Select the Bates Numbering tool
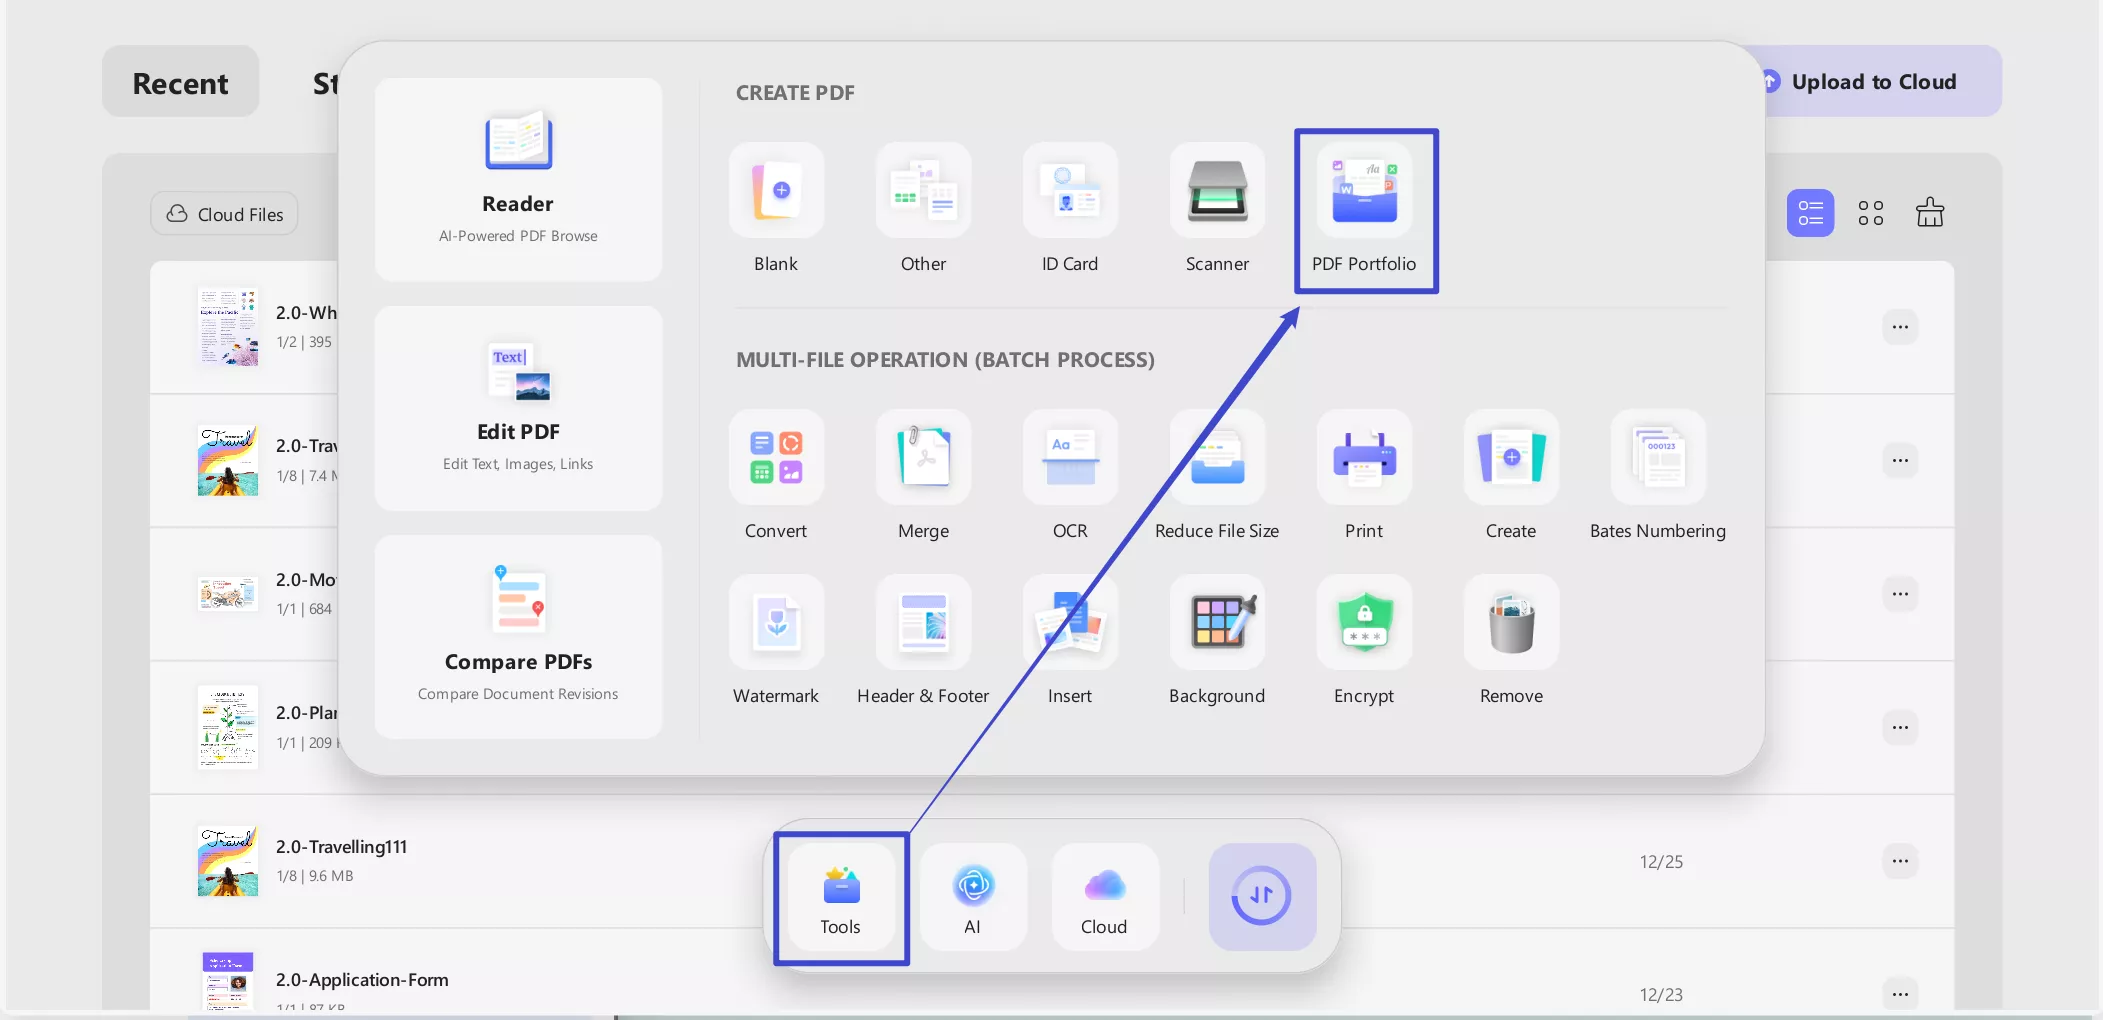The width and height of the screenshot is (2103, 1020). pyautogui.click(x=1656, y=470)
